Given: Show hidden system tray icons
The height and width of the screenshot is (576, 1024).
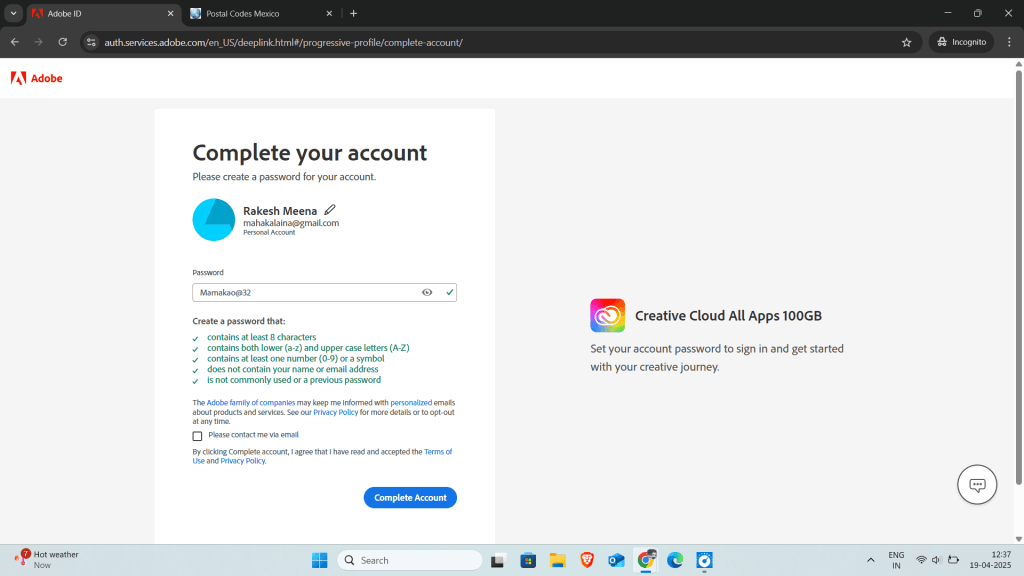Looking at the screenshot, I should (x=871, y=560).
